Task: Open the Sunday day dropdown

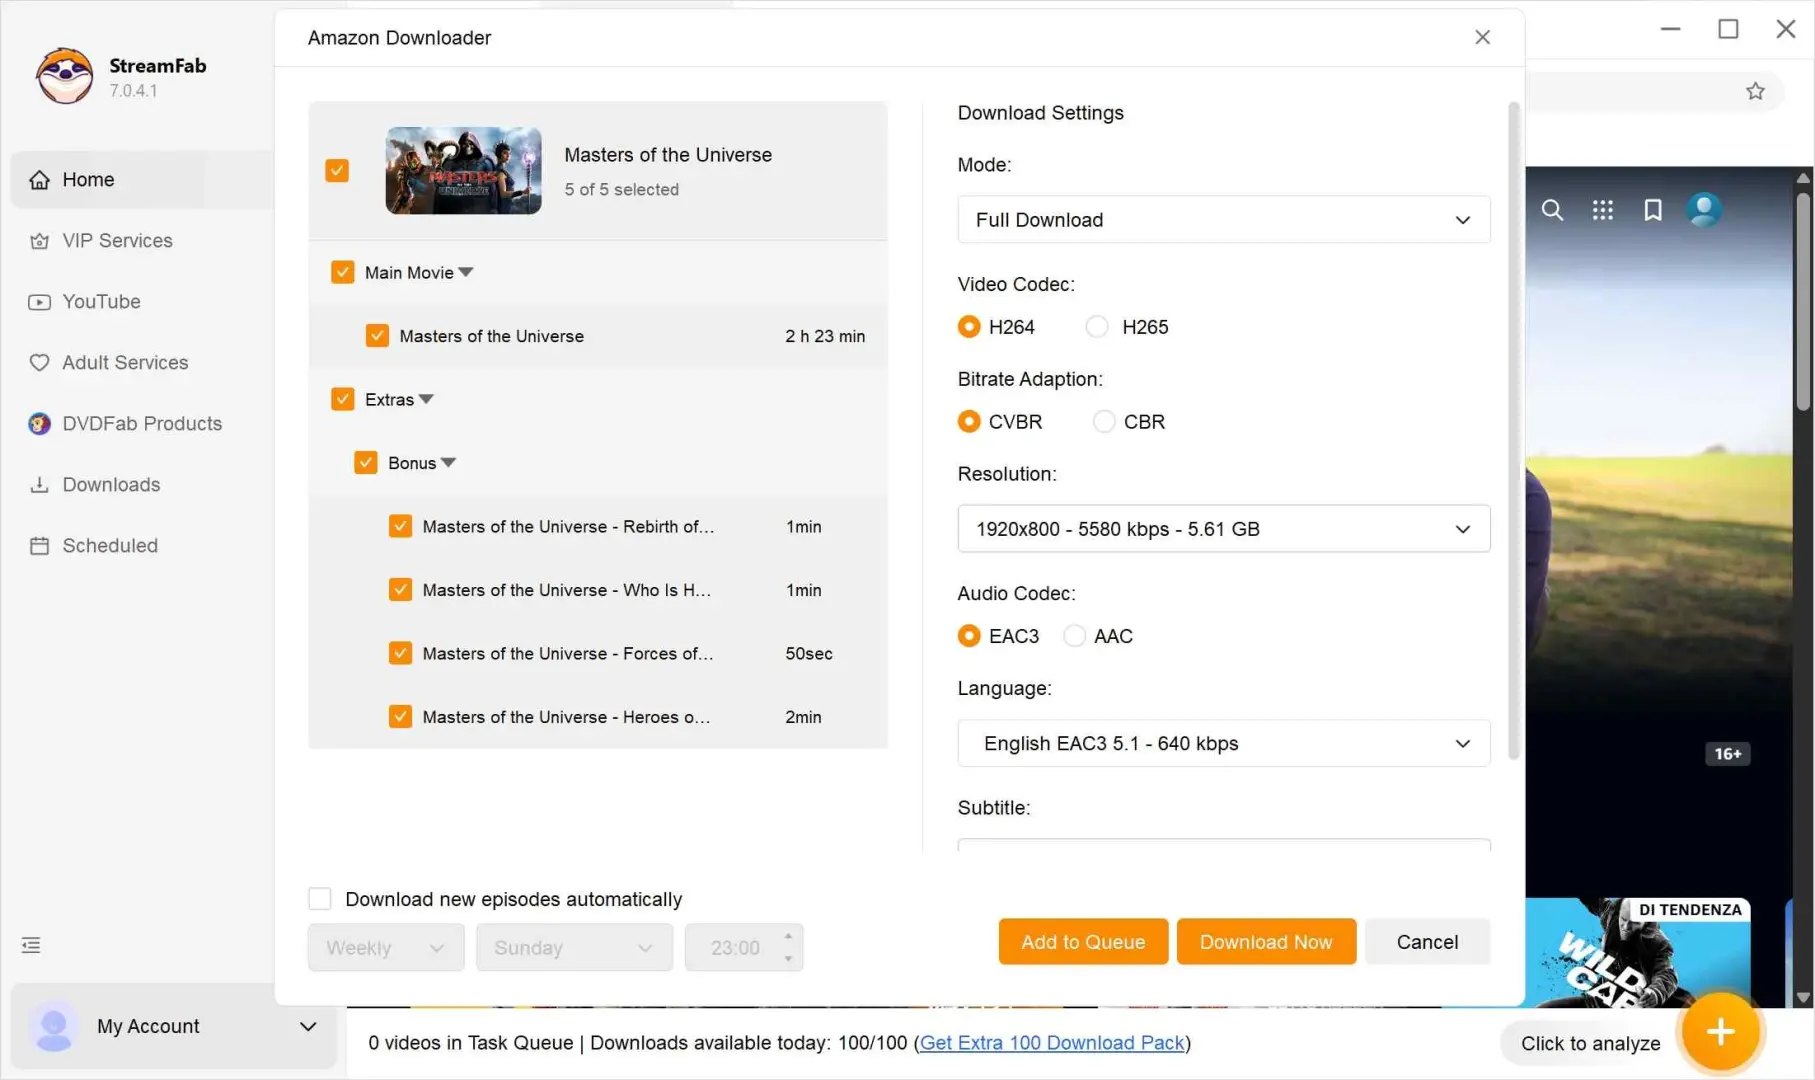Action: pyautogui.click(x=574, y=947)
